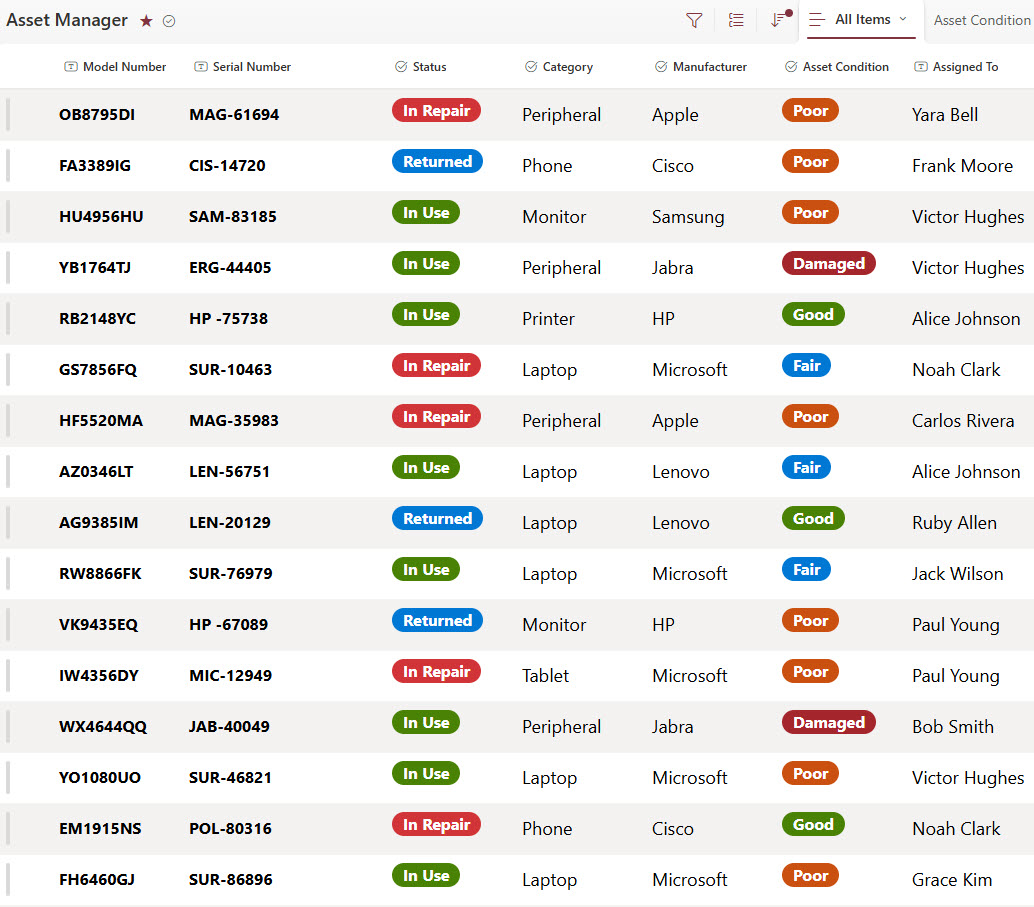Click the Fair badge for GS7856FQ
Viewport: 1034px width, 907px height.
806,365
